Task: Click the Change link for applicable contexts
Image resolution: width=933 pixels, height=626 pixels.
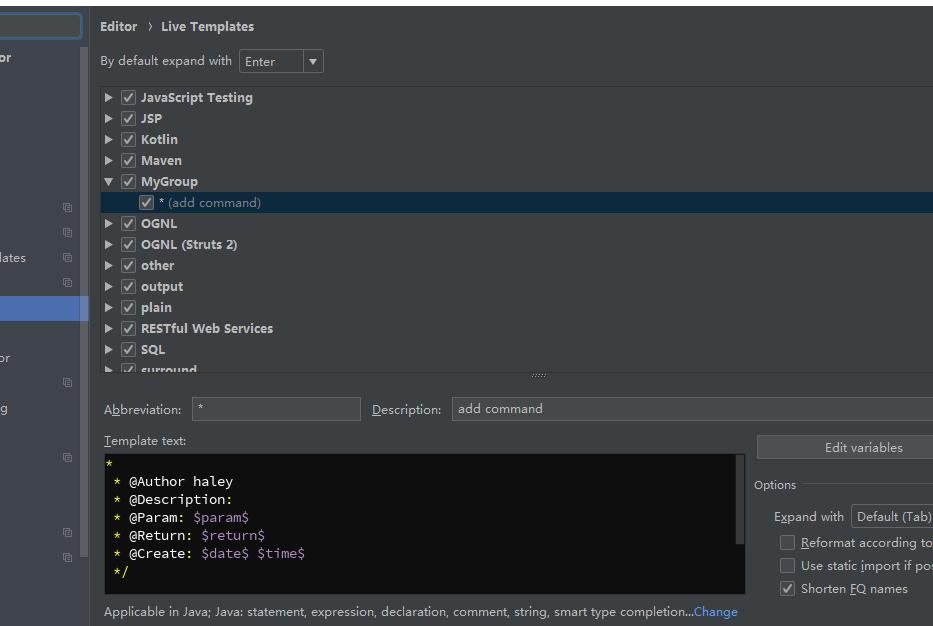Action: coord(715,612)
